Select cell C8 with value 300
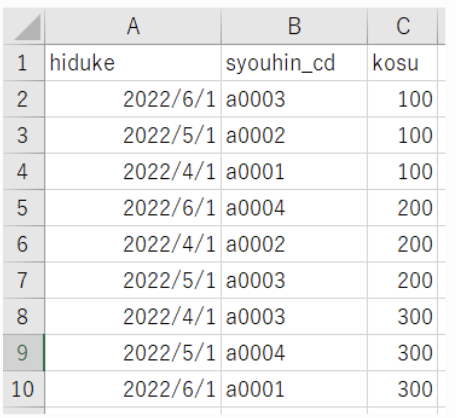456x418 pixels. 402,317
